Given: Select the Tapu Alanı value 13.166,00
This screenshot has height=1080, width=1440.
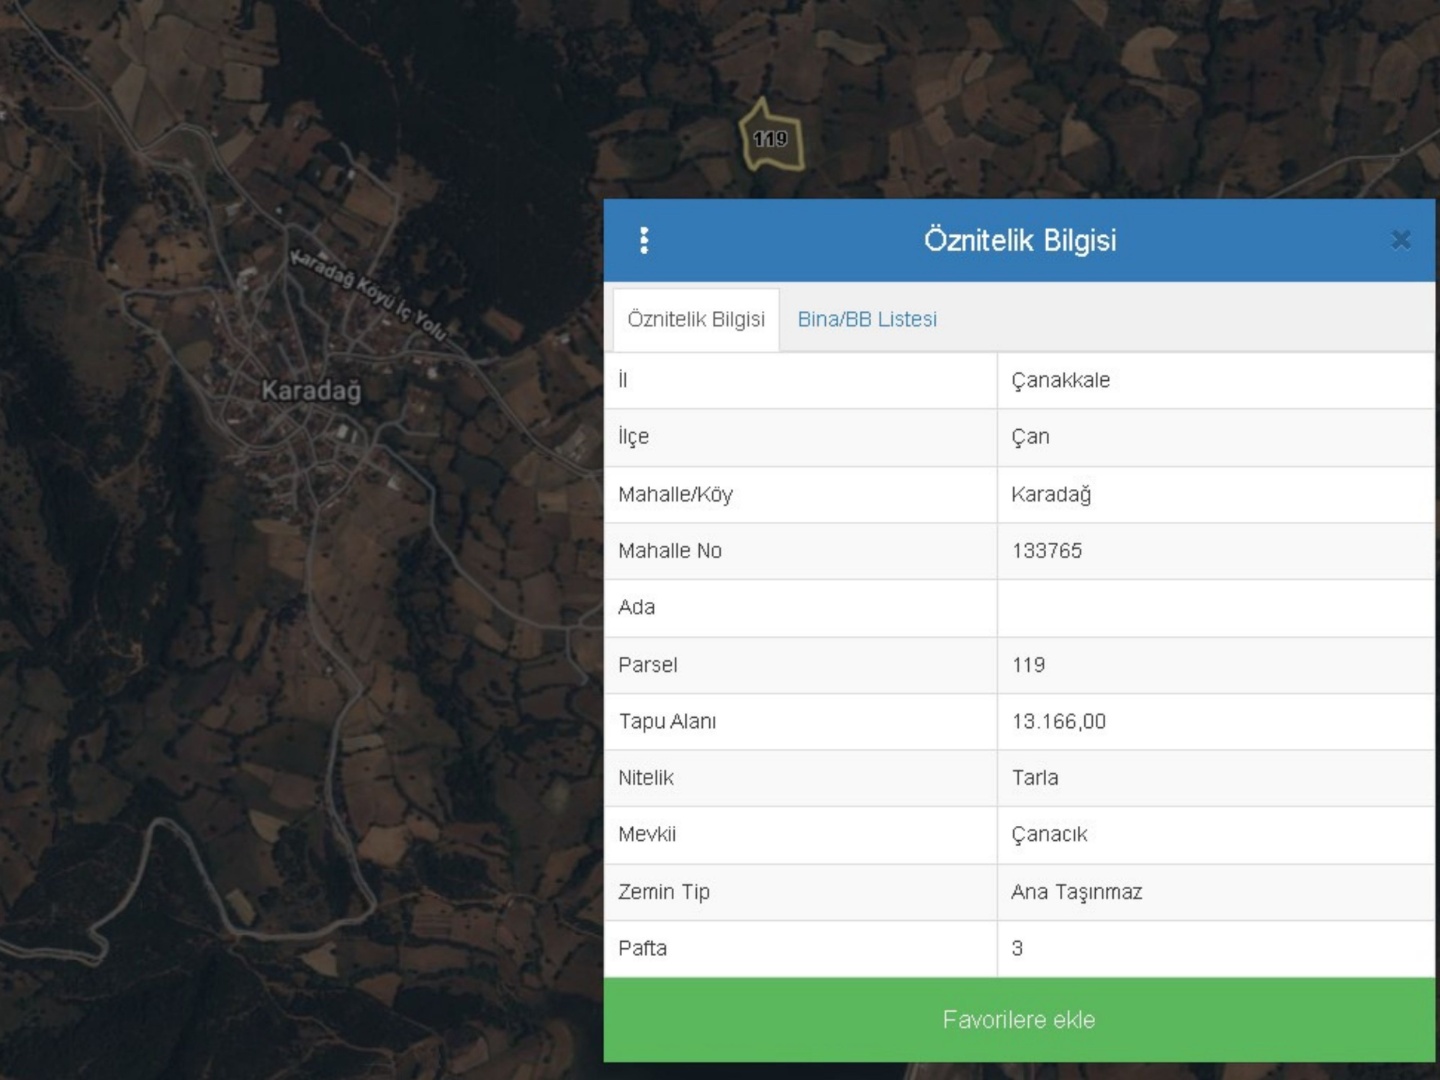Looking at the screenshot, I should tap(1059, 722).
